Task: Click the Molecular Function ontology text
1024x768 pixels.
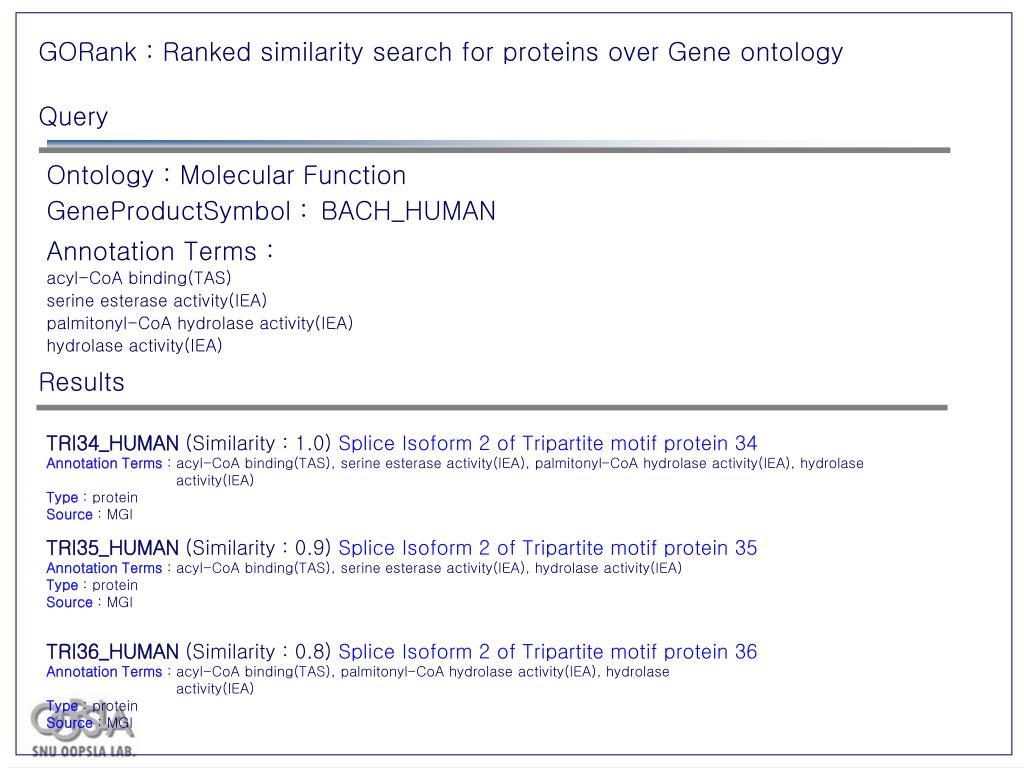Action: [x=293, y=176]
